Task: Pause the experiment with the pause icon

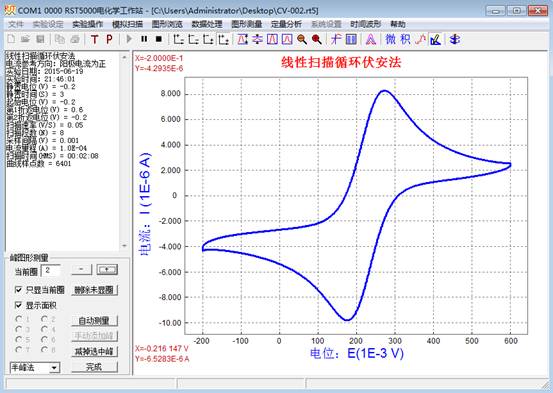Action: [144, 39]
